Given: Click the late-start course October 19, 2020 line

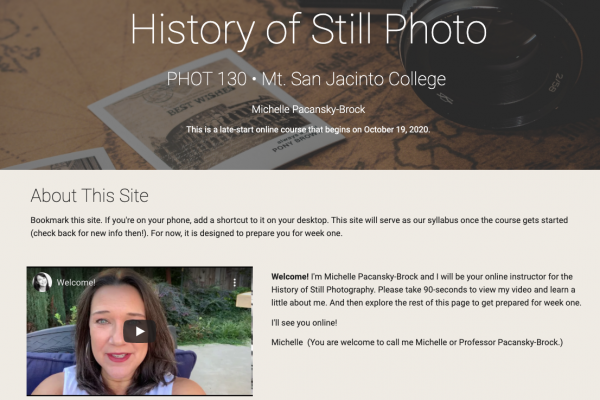Looking at the screenshot, I should click(x=308, y=130).
